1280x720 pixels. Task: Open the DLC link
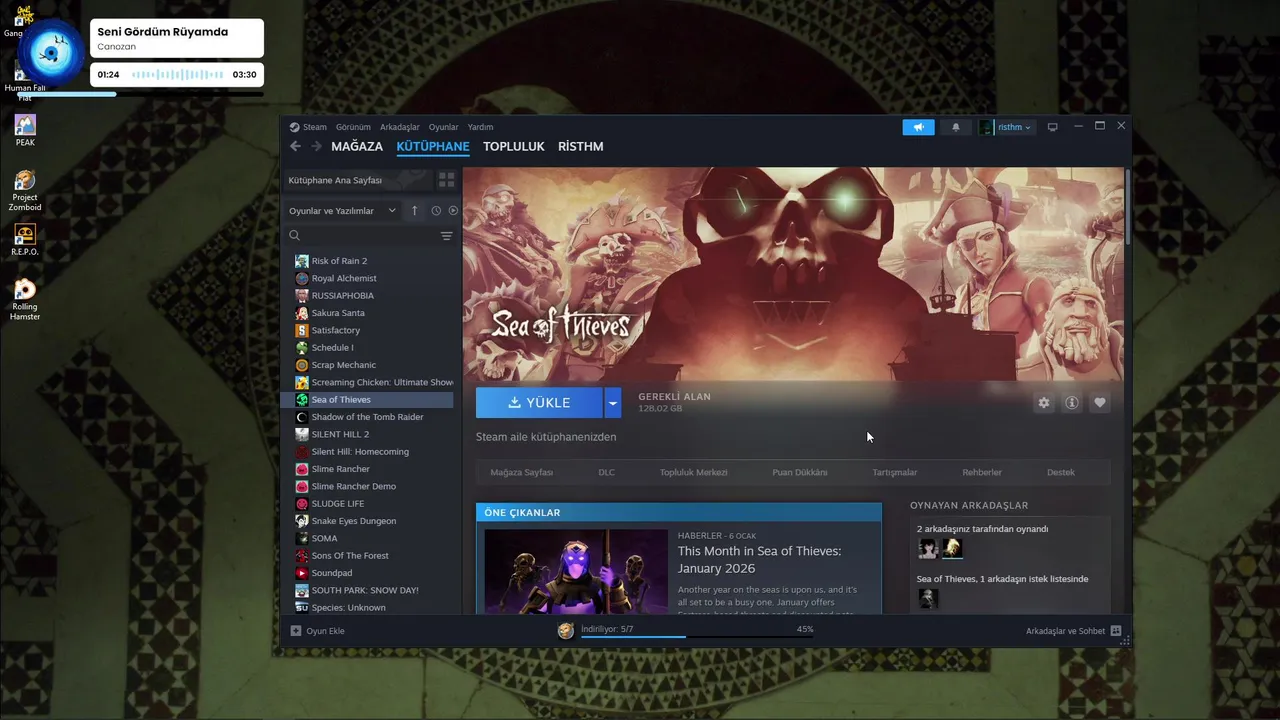click(607, 472)
